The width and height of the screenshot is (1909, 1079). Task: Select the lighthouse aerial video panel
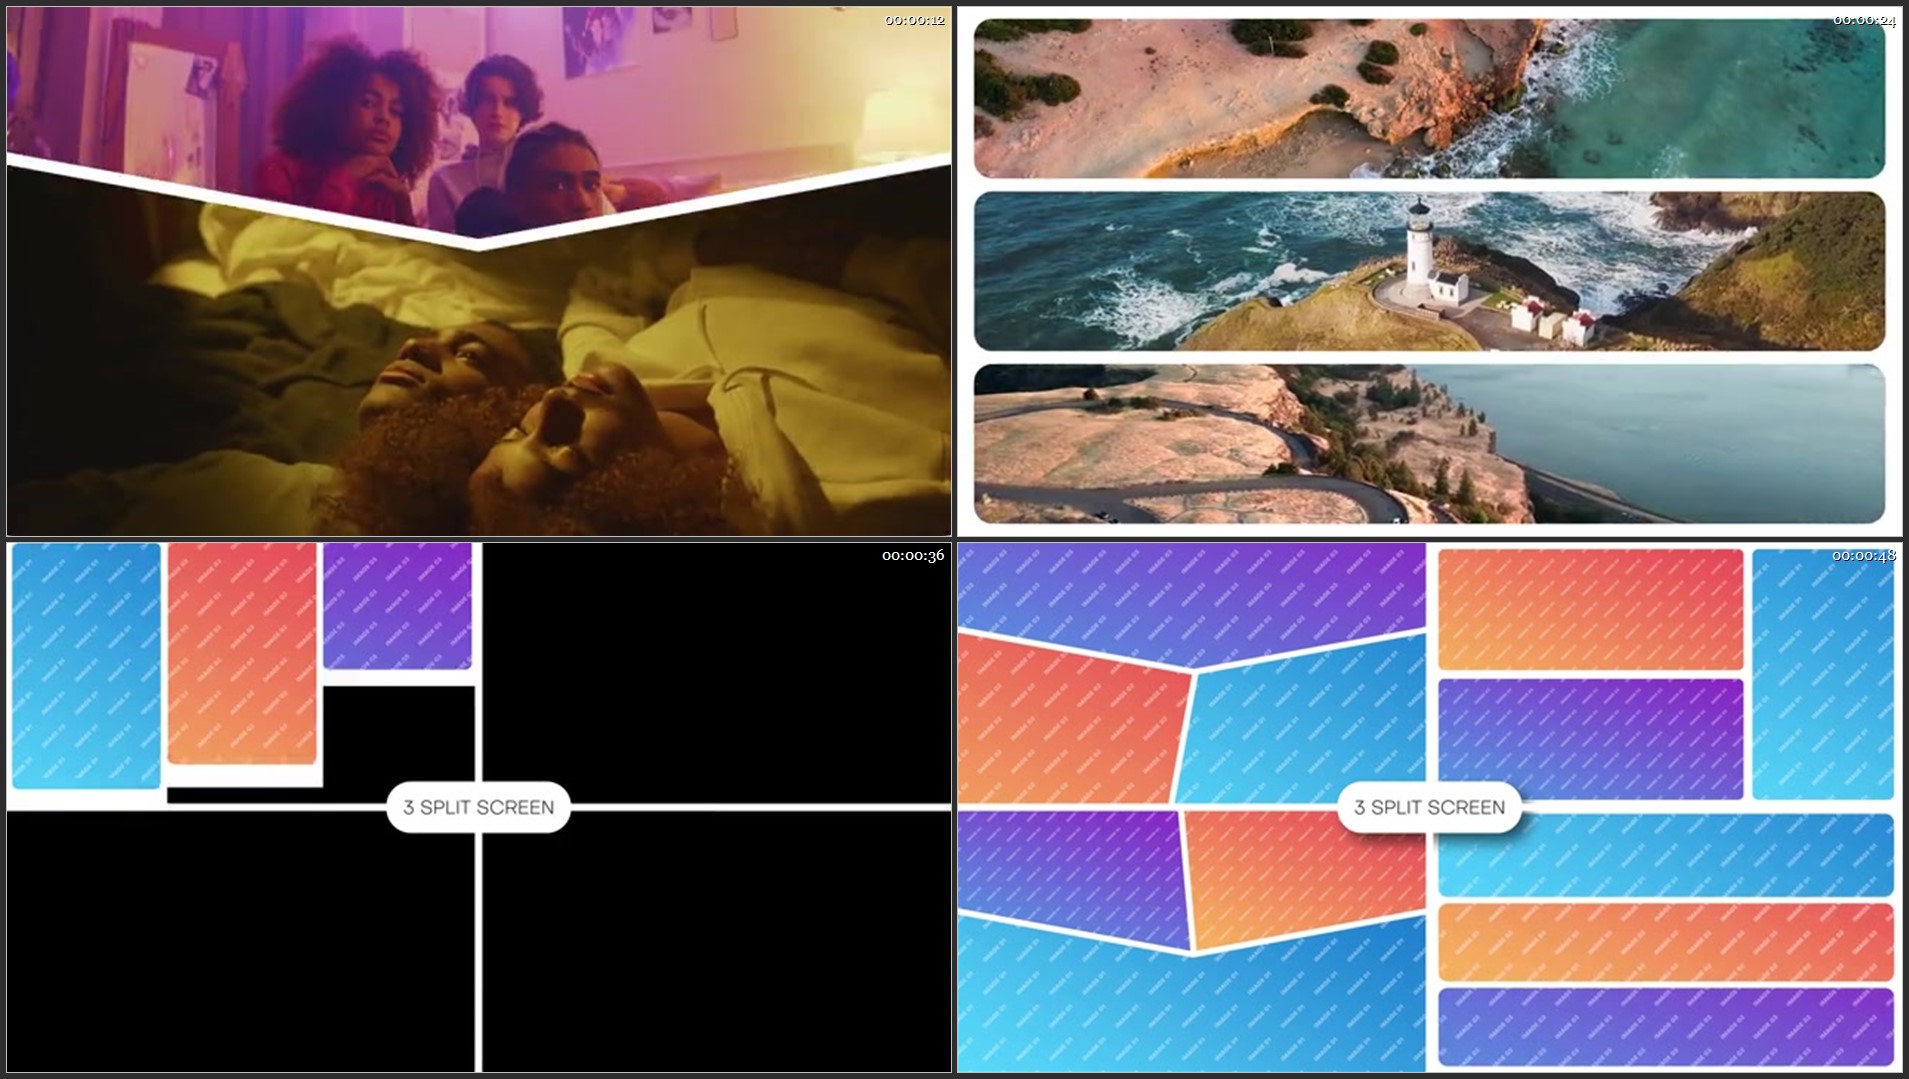point(1428,271)
